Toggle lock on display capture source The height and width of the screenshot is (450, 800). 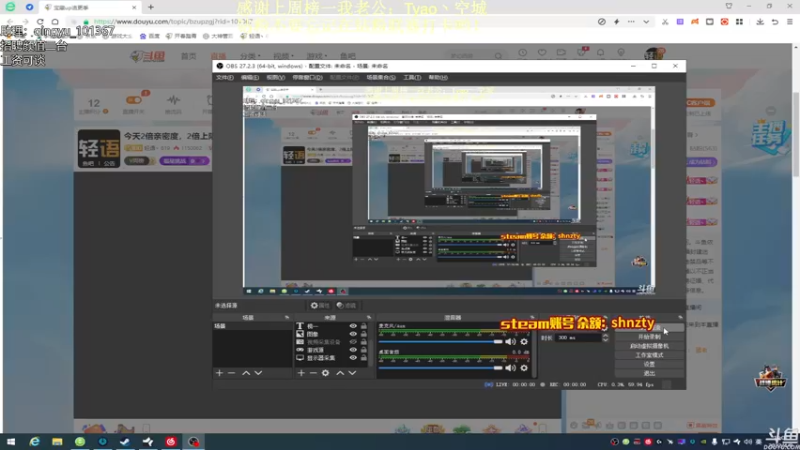364,358
